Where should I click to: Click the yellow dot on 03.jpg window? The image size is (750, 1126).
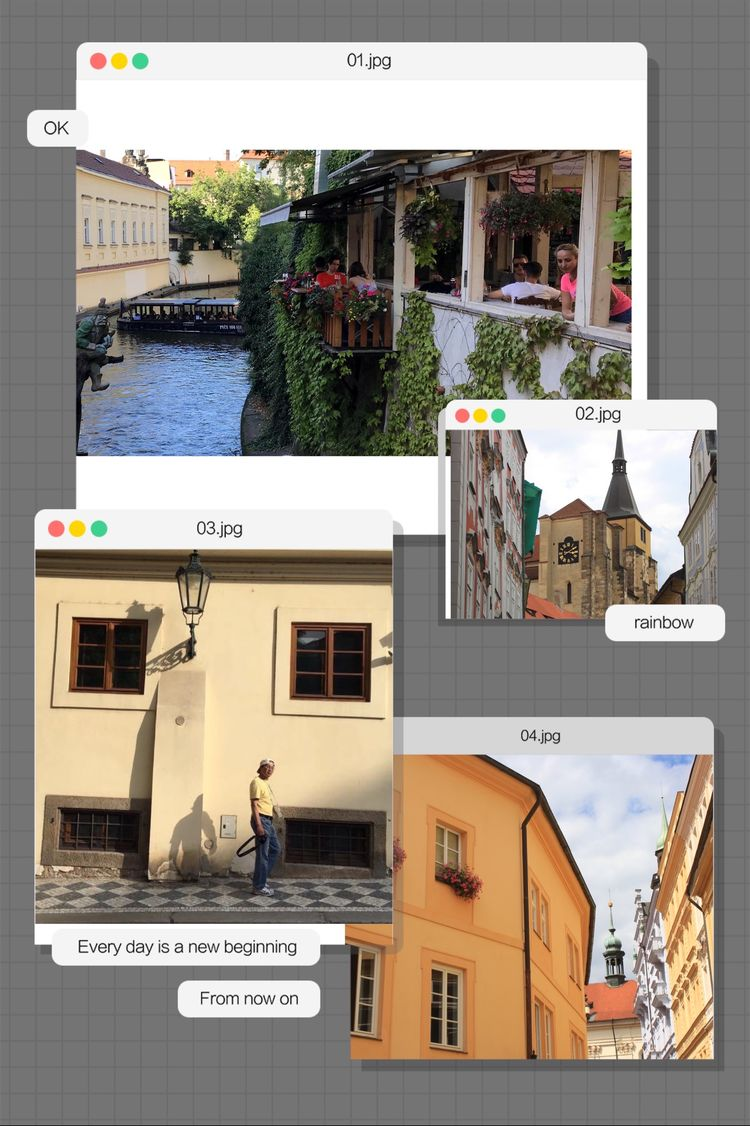[x=78, y=529]
